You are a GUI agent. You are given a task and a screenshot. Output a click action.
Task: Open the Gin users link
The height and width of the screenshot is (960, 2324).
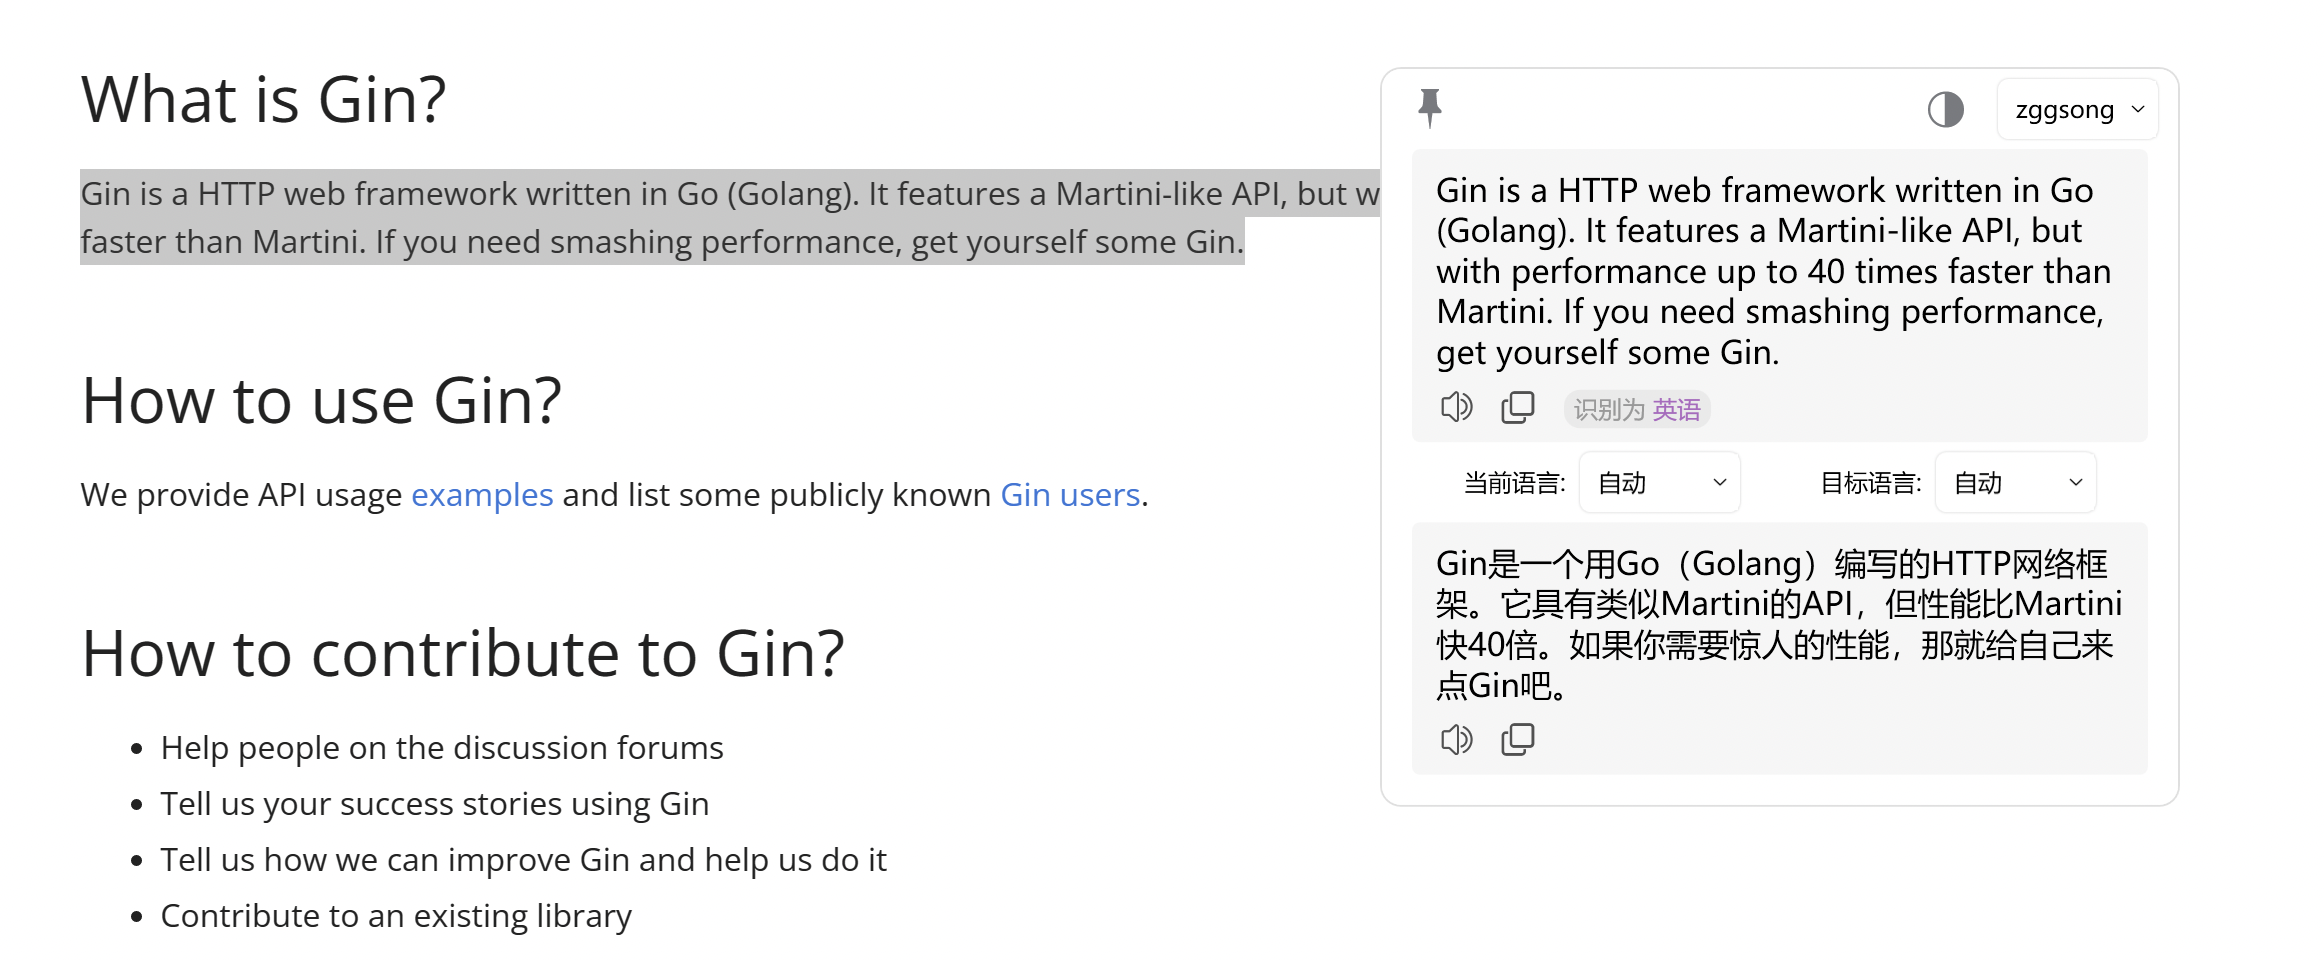(1070, 495)
